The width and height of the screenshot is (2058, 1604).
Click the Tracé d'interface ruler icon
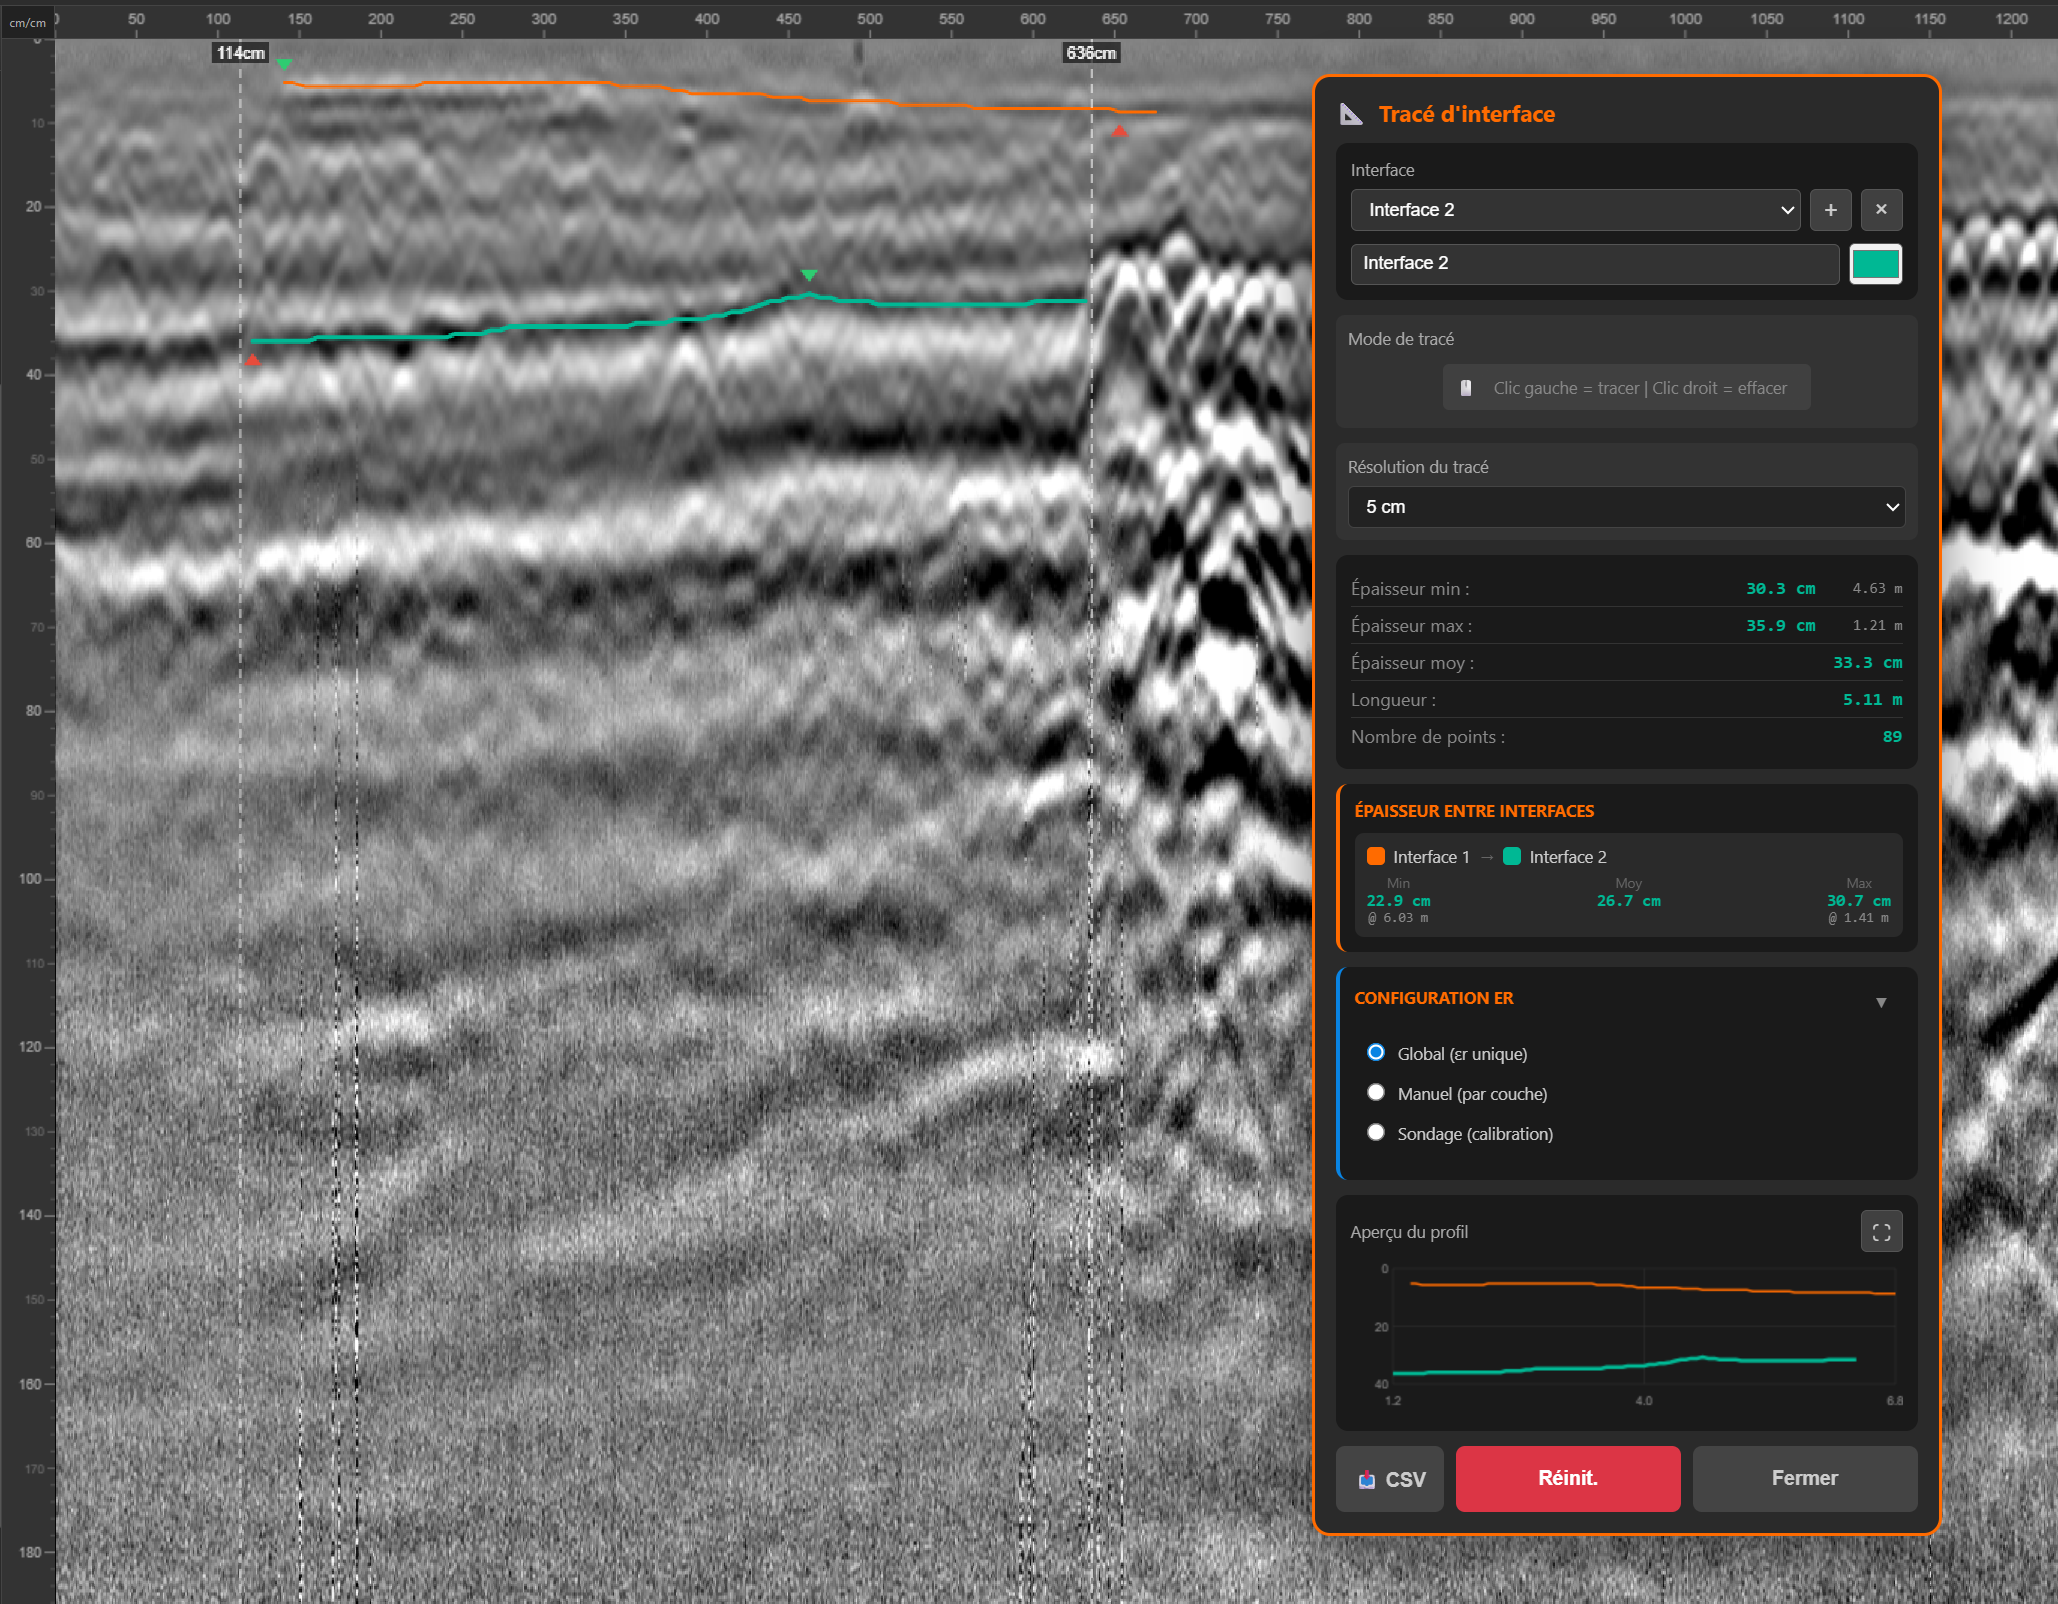[x=1352, y=115]
